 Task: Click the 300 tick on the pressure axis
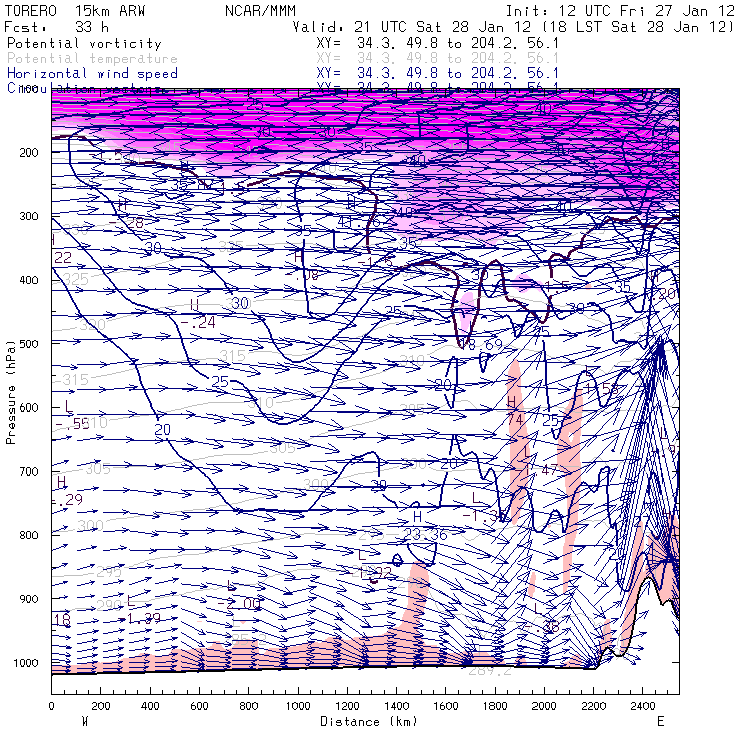(28, 216)
